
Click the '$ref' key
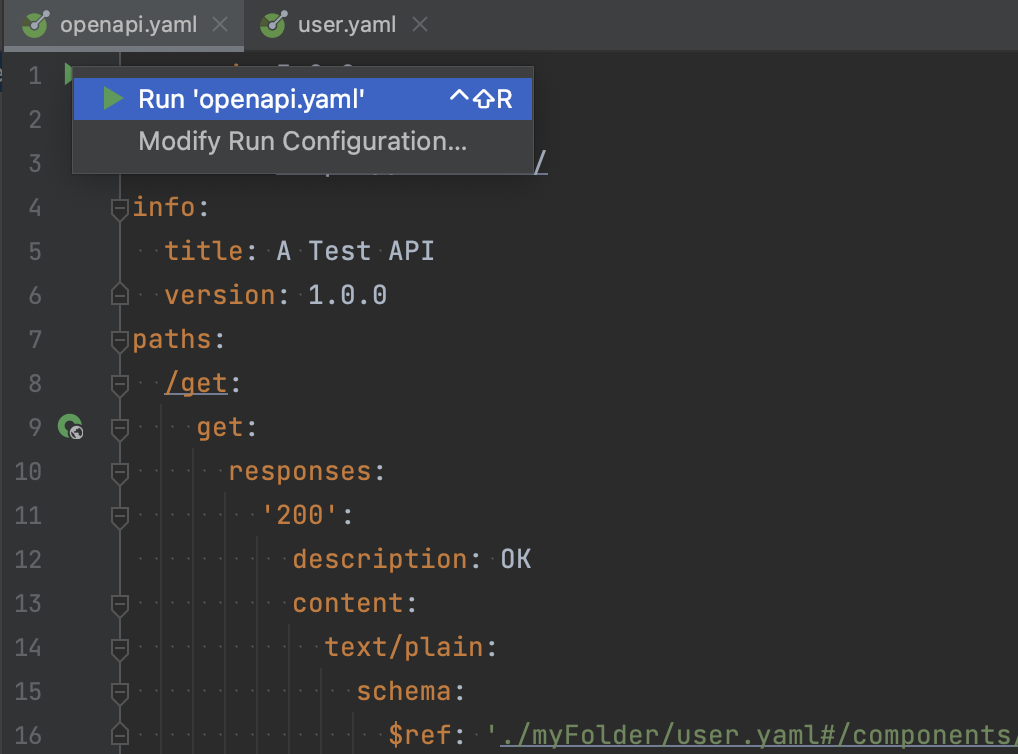click(419, 735)
